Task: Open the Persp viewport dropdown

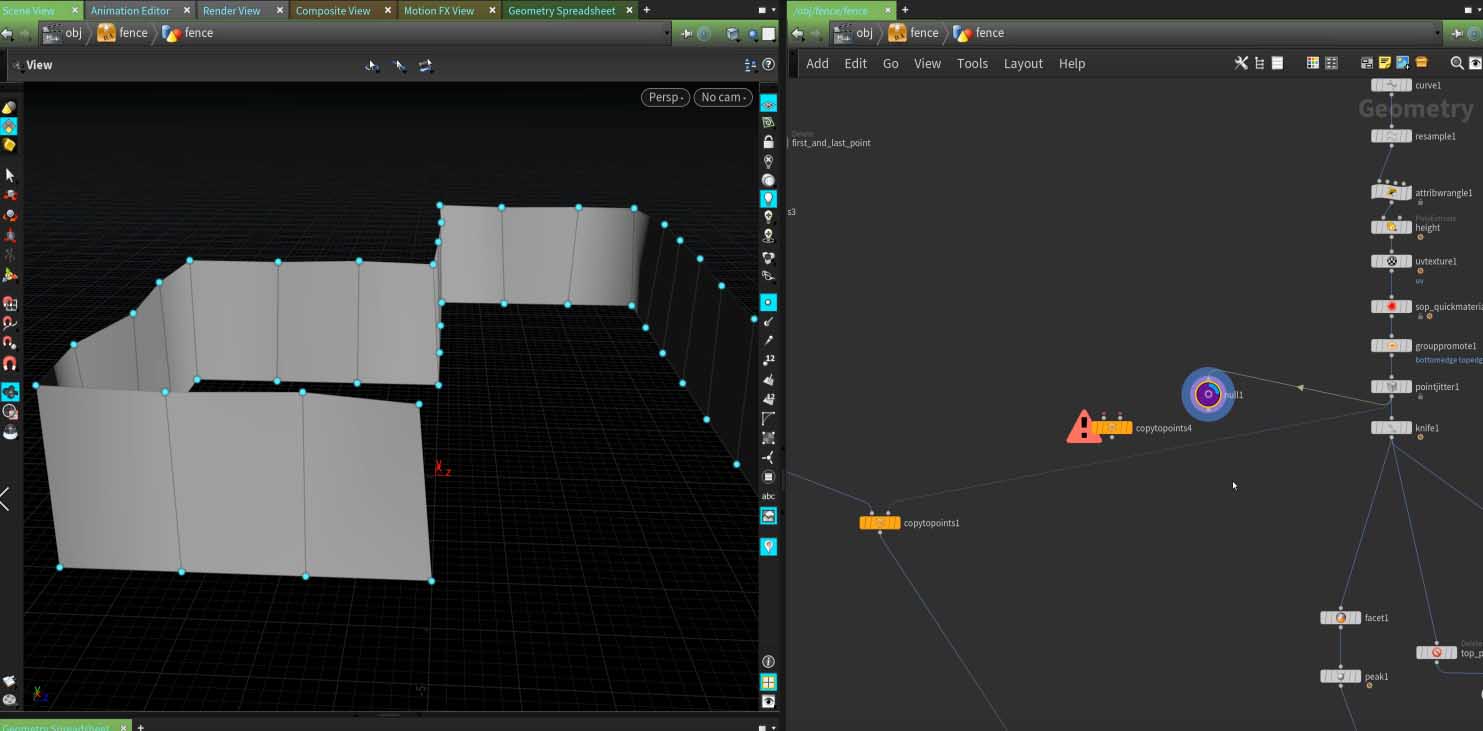Action: 665,97
